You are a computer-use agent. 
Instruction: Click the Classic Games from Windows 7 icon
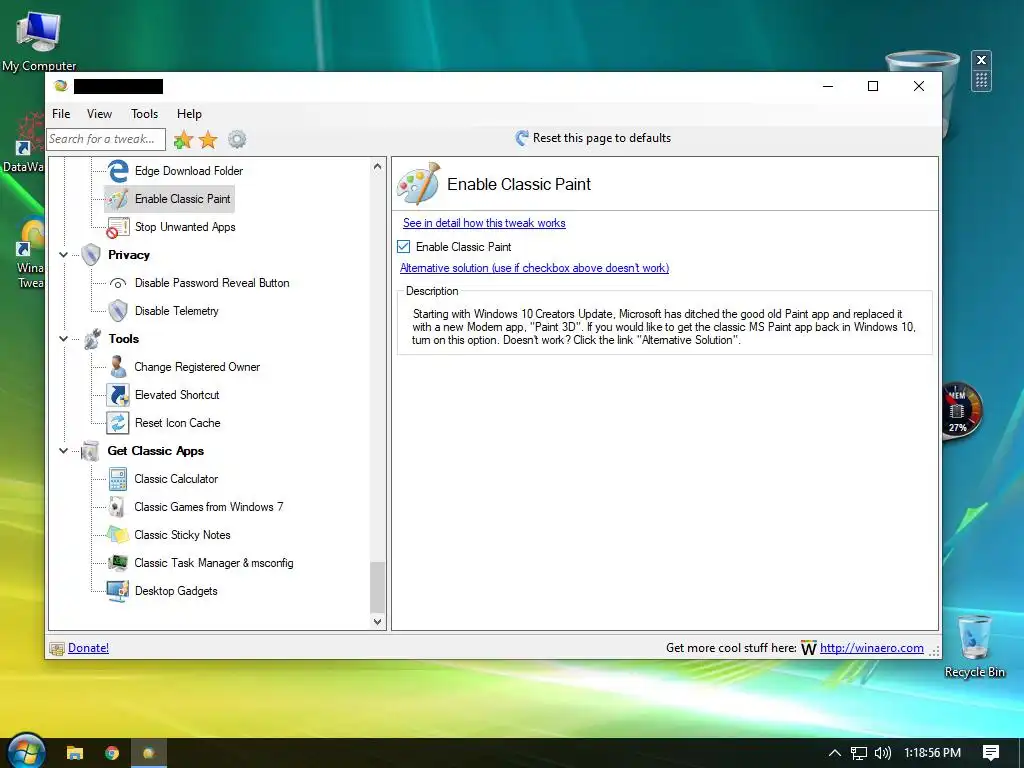[117, 507]
